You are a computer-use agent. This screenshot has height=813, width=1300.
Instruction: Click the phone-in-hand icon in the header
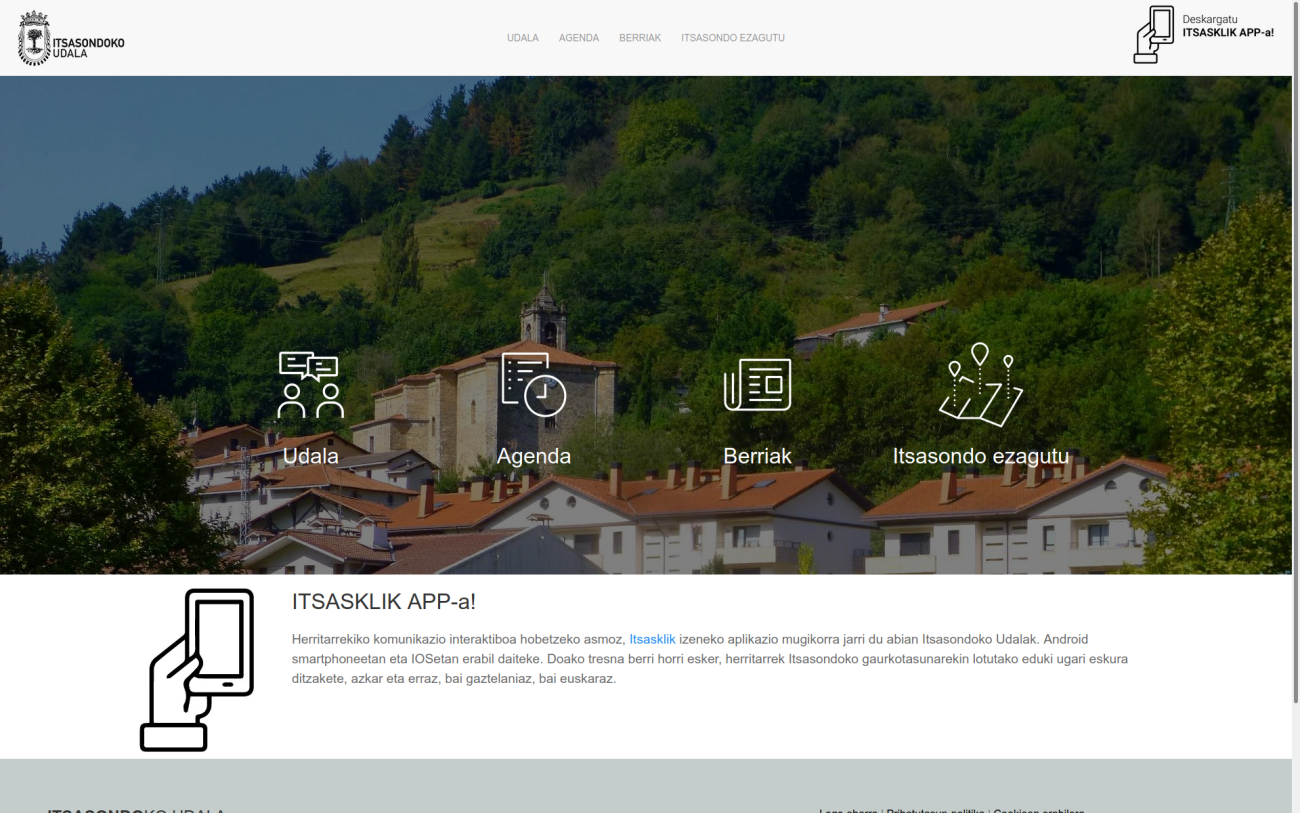click(1153, 35)
